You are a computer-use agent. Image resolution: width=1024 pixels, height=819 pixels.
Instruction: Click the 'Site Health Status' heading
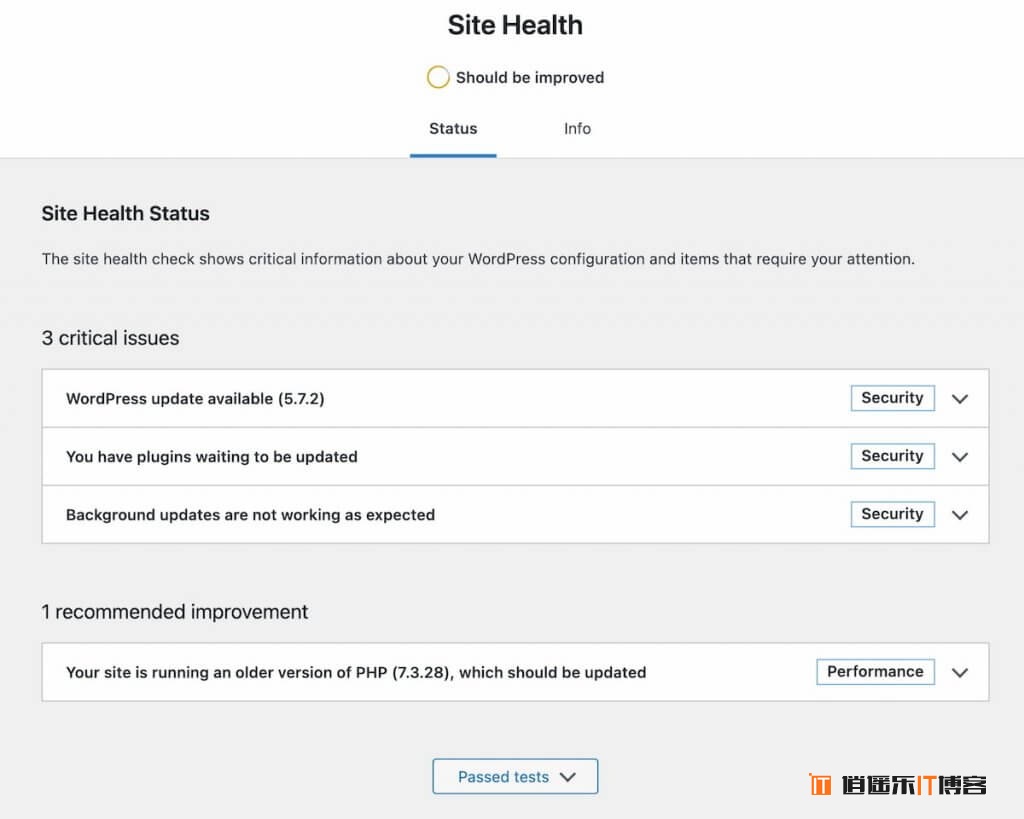125,214
